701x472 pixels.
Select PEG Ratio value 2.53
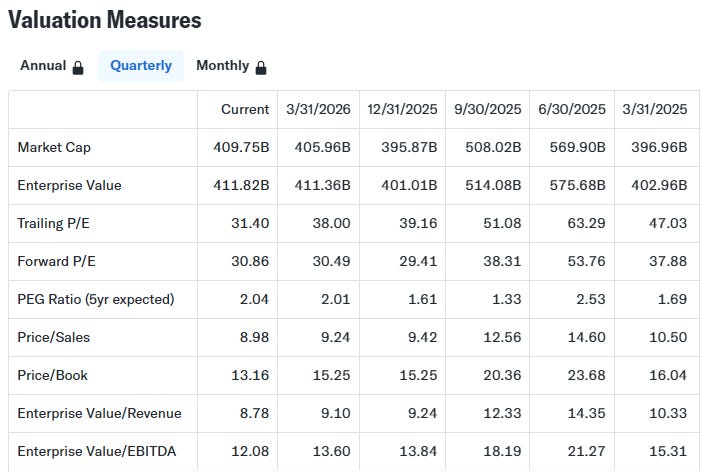pos(591,299)
